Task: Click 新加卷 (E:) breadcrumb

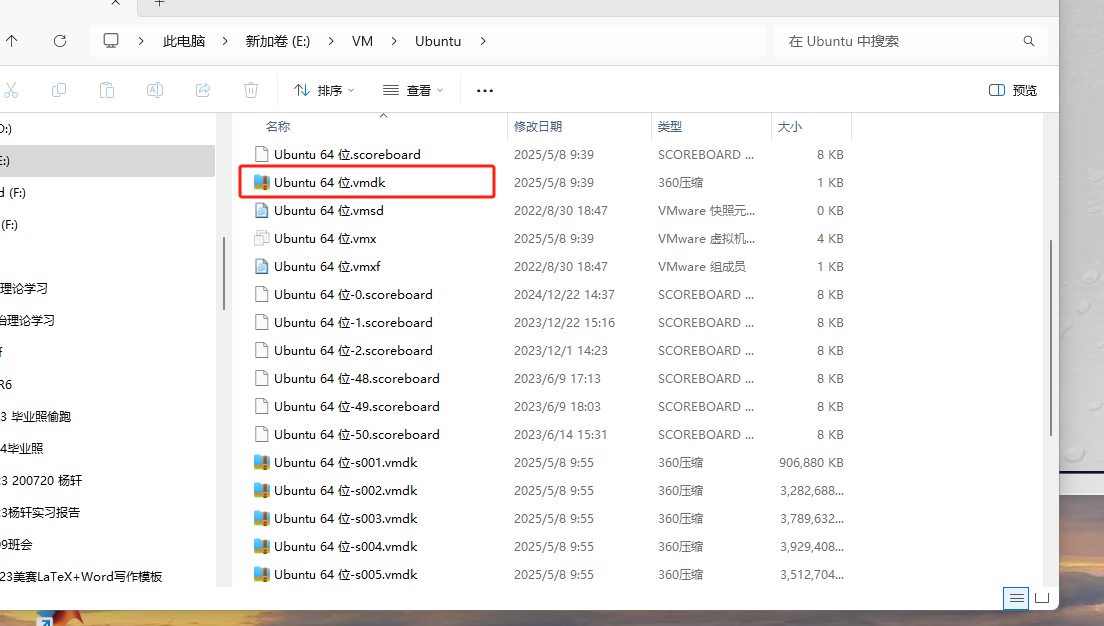Action: (x=277, y=41)
